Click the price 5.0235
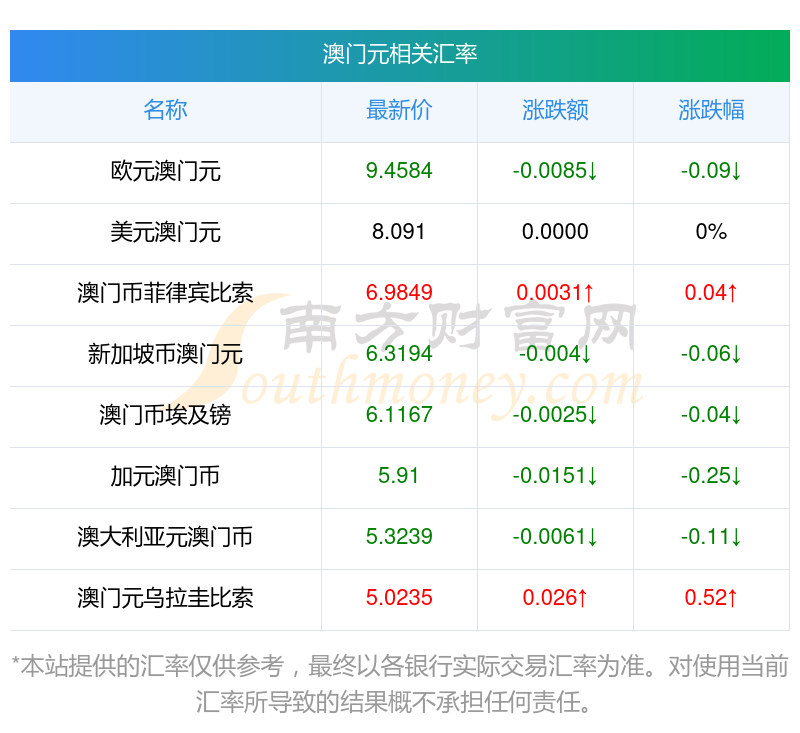 click(399, 598)
